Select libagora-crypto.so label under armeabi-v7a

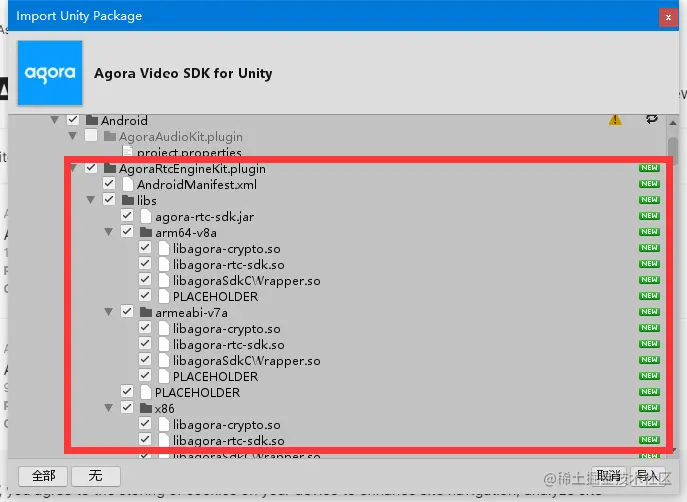227,329
